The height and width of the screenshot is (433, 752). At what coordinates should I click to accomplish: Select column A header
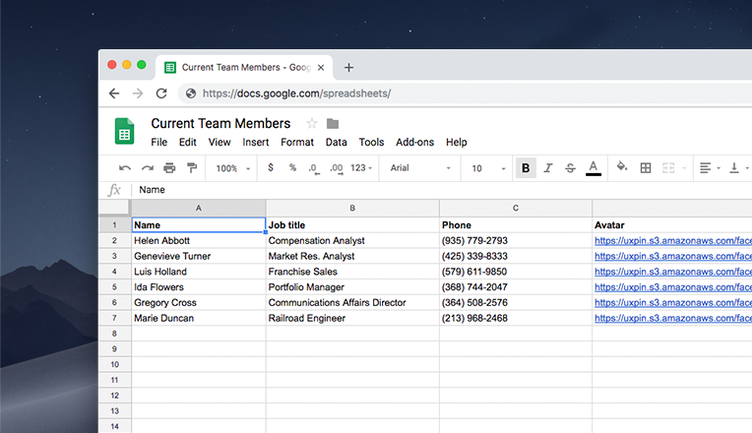pyautogui.click(x=199, y=208)
